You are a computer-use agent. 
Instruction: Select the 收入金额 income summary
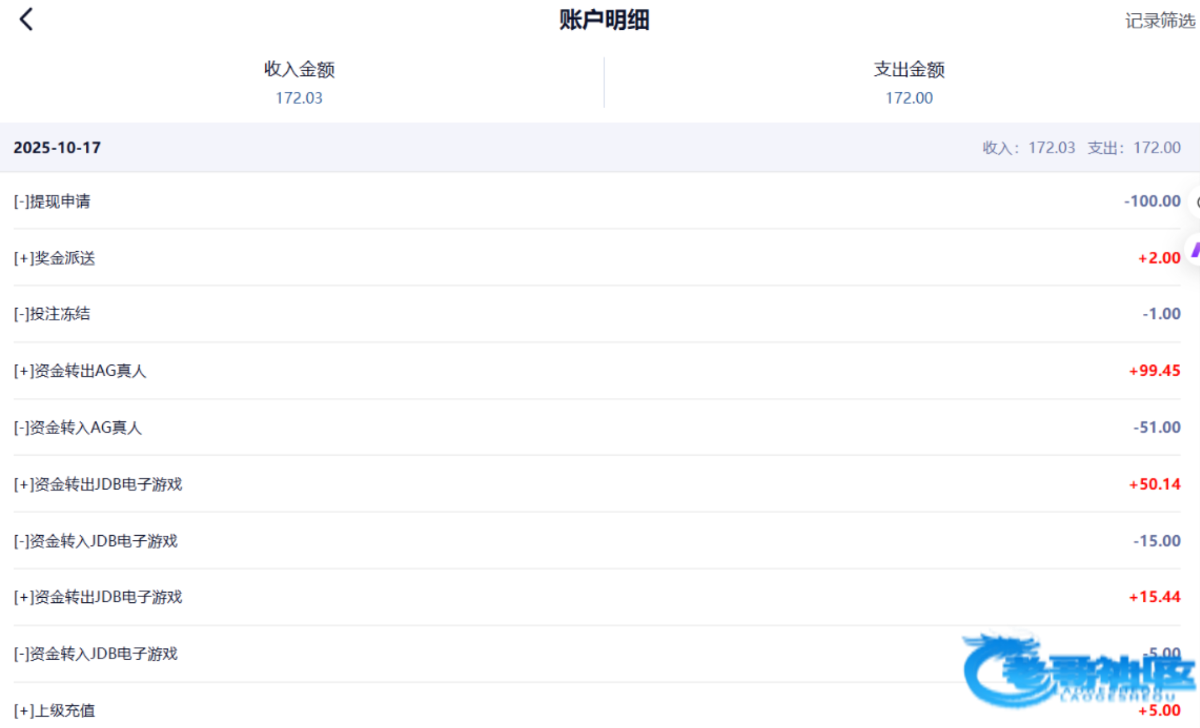pos(299,82)
